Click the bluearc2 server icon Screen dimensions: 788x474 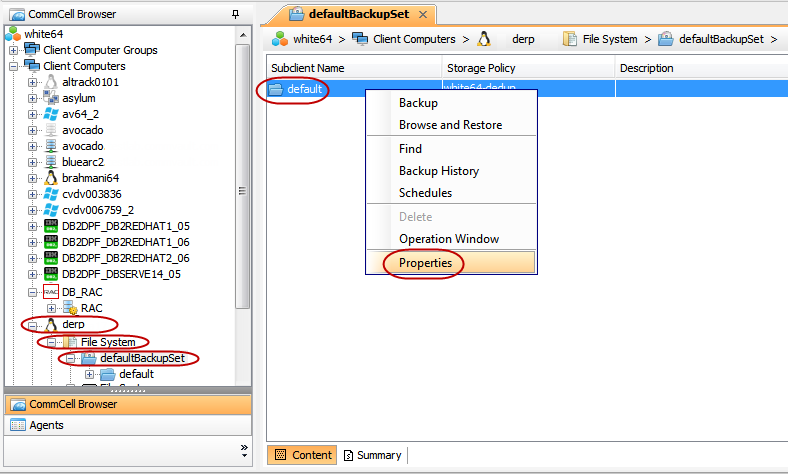coord(50,162)
